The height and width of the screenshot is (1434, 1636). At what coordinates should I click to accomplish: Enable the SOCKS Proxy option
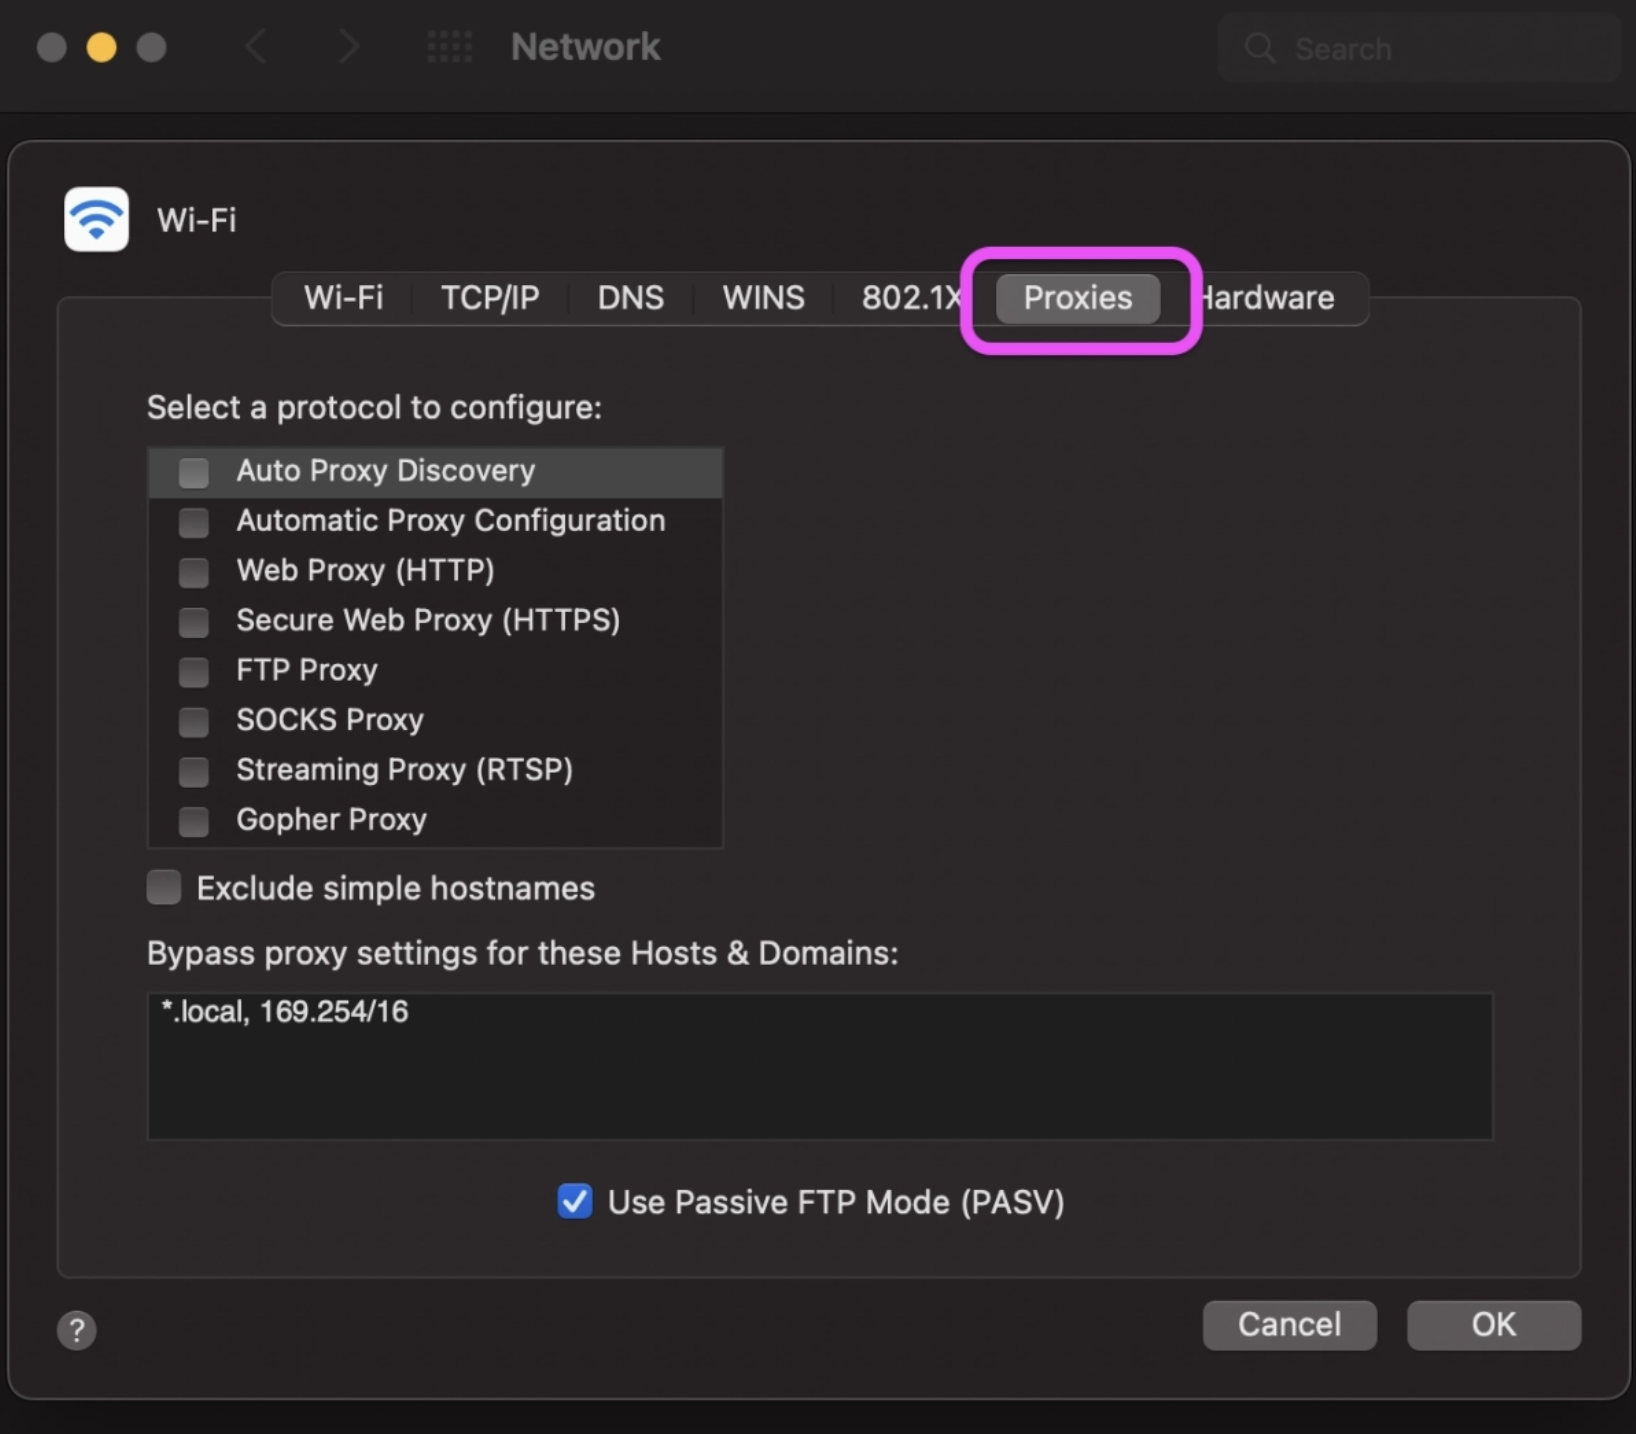193,720
